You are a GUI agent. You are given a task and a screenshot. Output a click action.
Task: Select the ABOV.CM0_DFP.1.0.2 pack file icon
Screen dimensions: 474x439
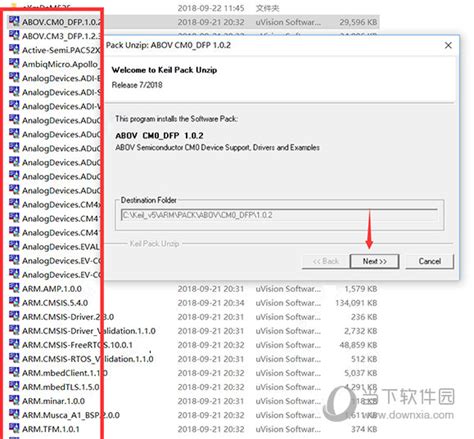click(x=14, y=21)
